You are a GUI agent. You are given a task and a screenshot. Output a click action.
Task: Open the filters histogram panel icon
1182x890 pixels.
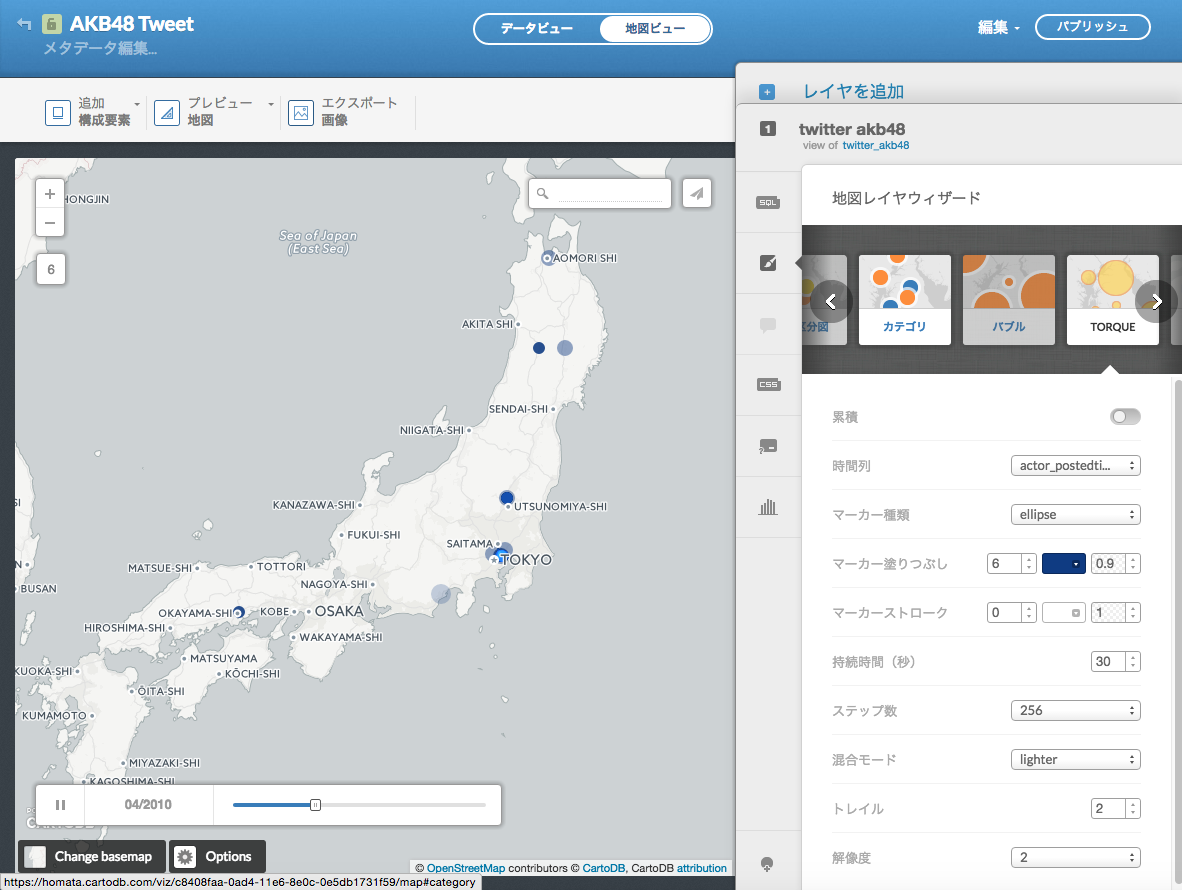pos(768,506)
